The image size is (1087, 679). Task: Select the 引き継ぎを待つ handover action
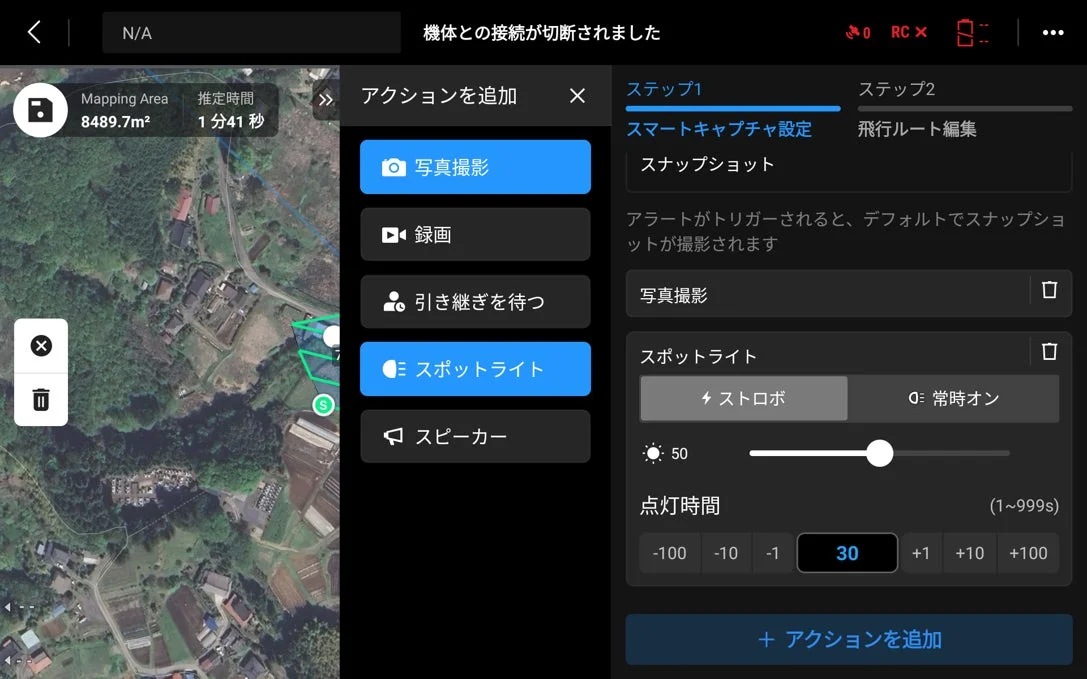475,302
